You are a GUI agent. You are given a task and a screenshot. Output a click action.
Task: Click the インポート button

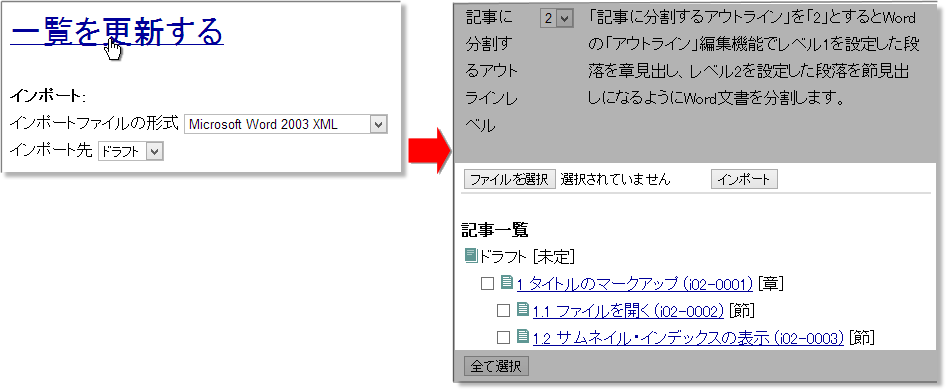click(x=744, y=179)
